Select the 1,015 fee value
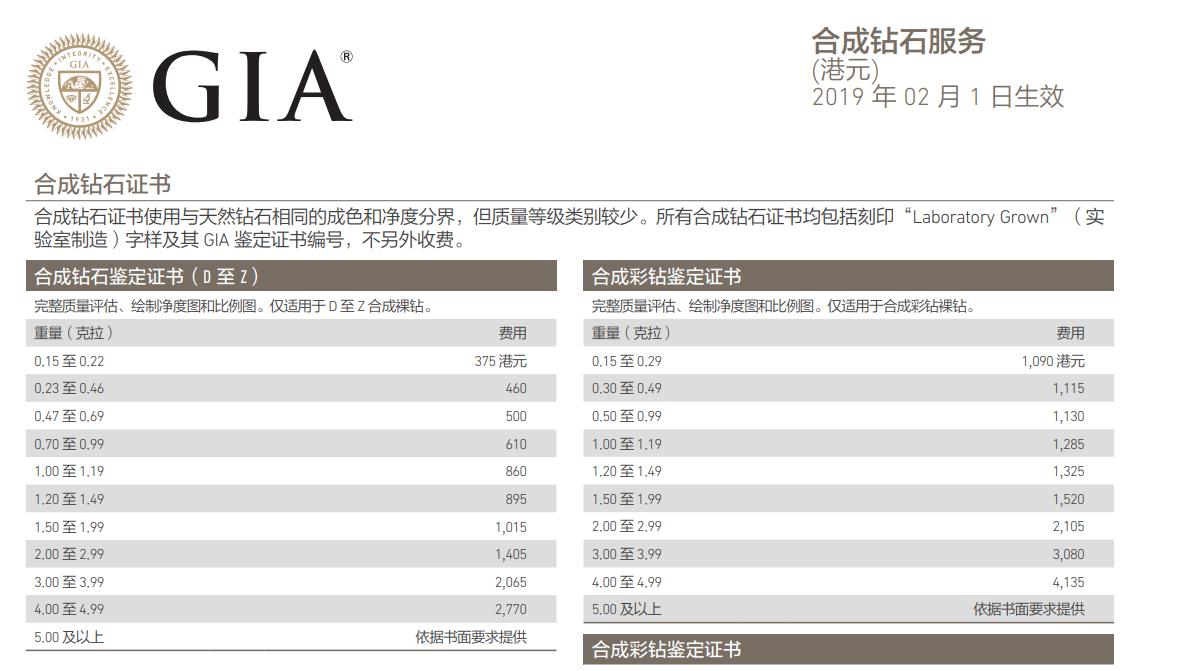 (x=511, y=527)
